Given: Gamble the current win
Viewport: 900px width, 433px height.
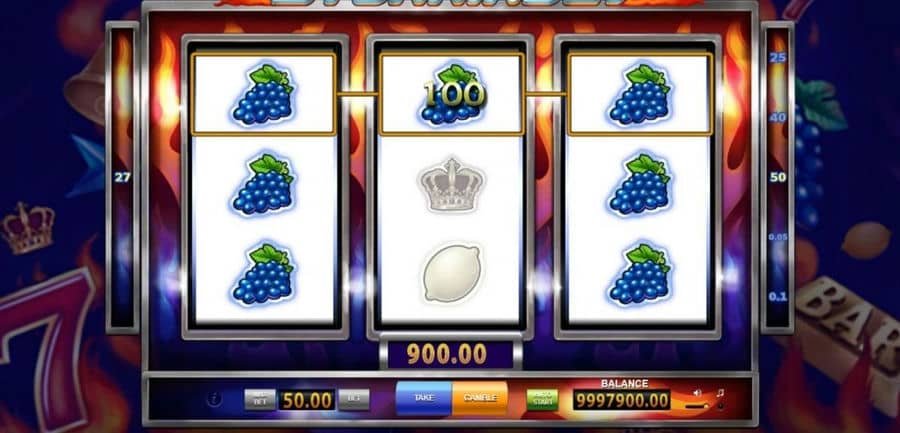Looking at the screenshot, I should coord(480,398).
